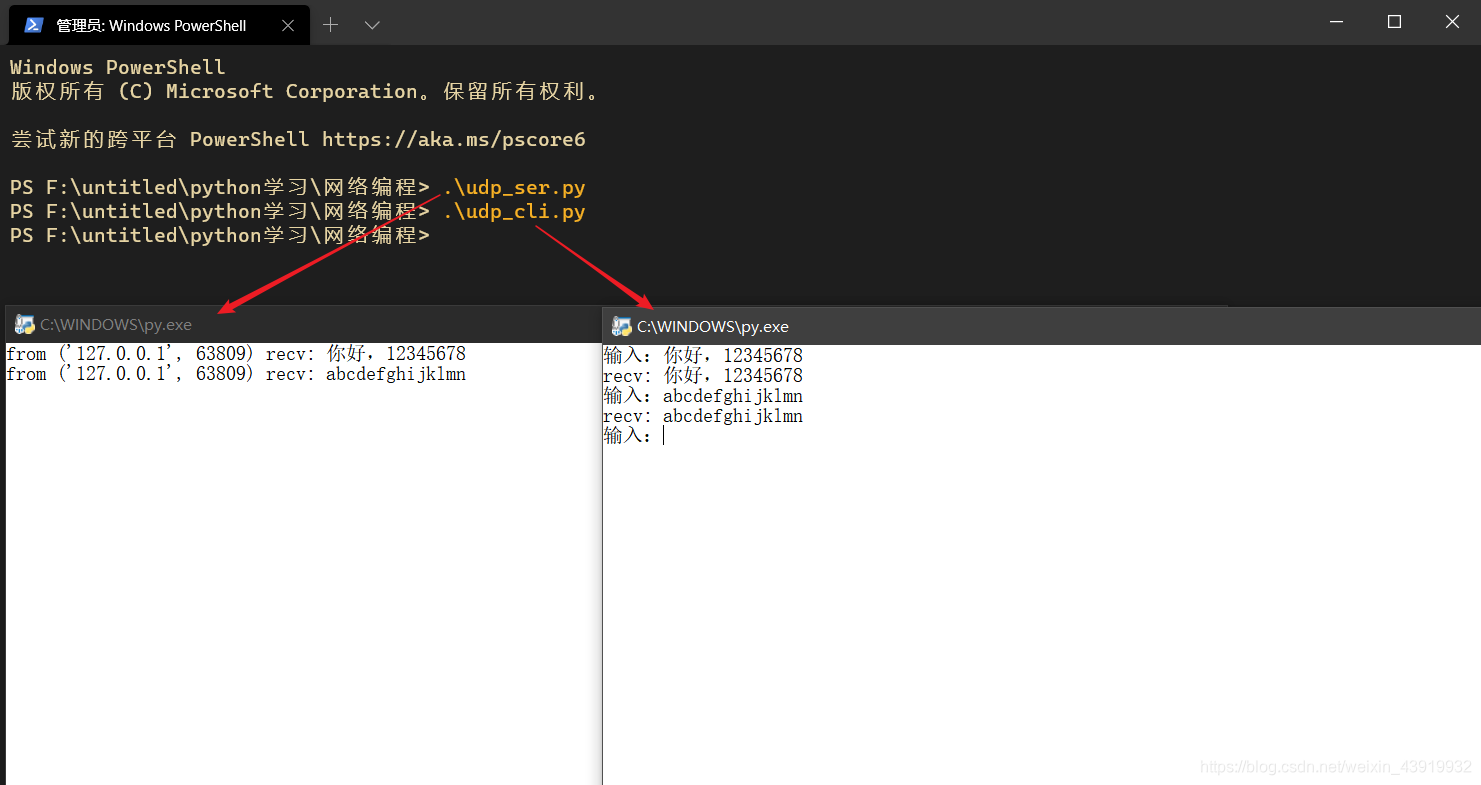This screenshot has height=785, width=1481.
Task: Click the client's last 输入: input prompt
Action: [x=633, y=435]
